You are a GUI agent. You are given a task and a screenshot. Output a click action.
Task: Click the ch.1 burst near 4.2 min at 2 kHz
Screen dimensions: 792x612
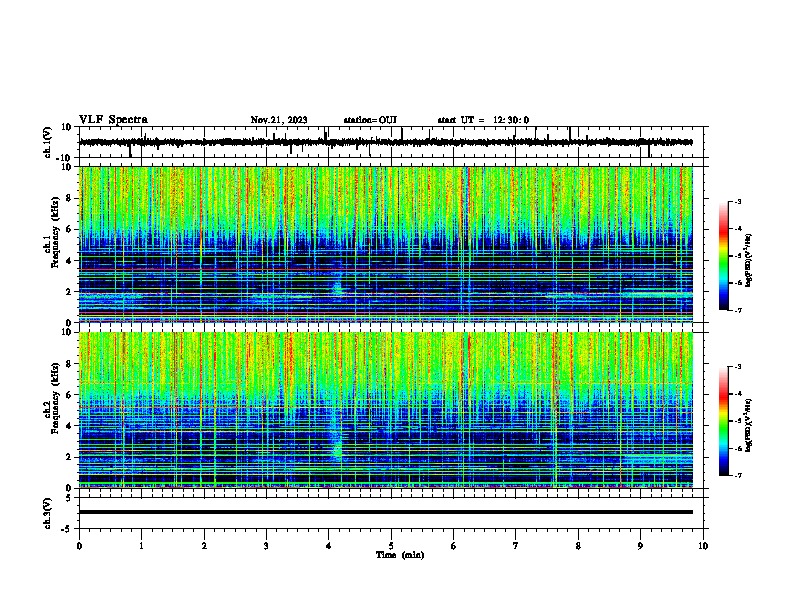click(x=337, y=287)
